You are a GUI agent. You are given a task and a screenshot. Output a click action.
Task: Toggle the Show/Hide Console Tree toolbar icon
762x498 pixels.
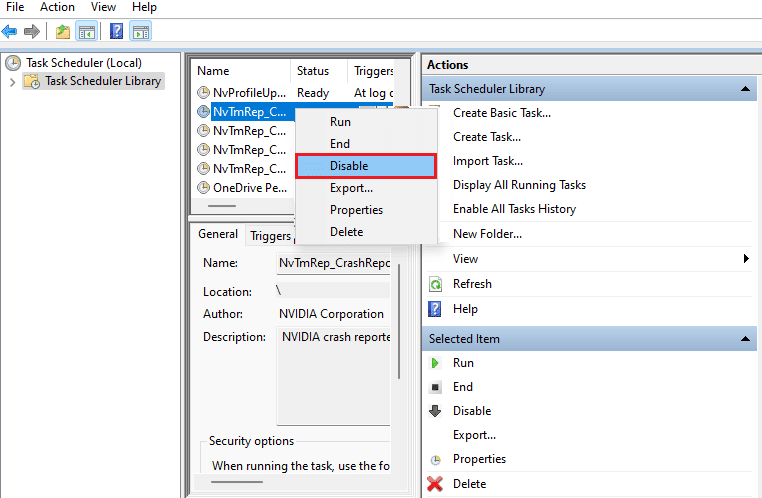(x=87, y=32)
